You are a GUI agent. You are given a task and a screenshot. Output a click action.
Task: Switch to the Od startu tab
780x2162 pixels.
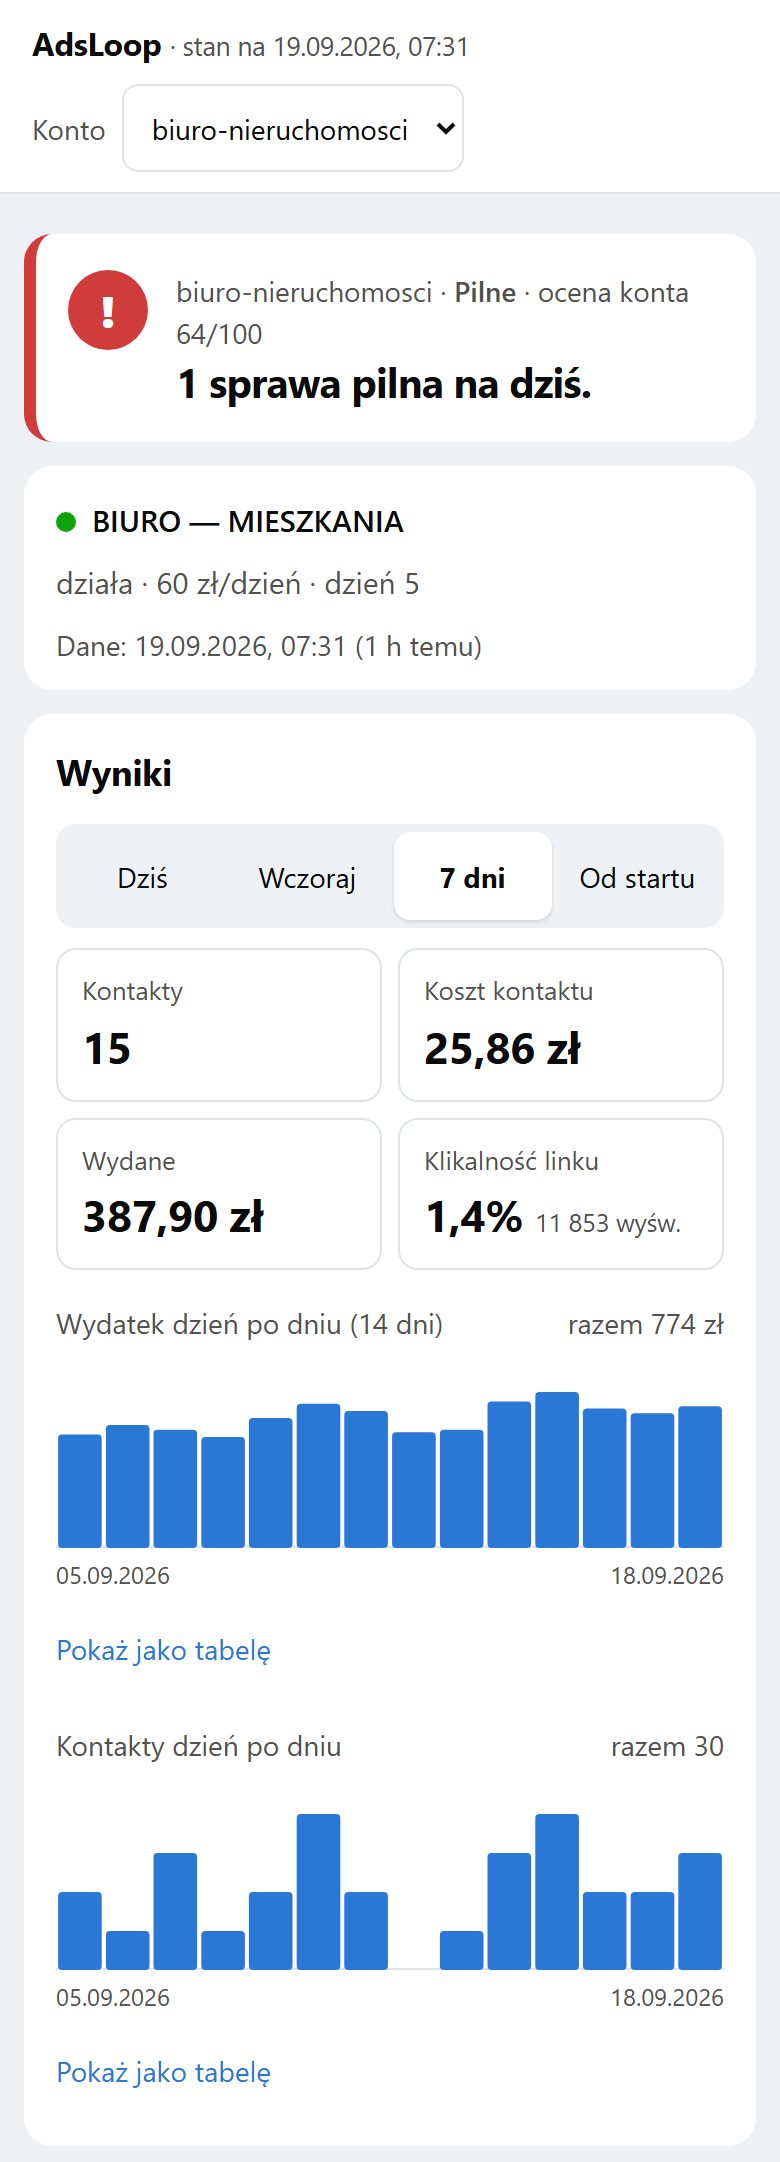point(637,877)
